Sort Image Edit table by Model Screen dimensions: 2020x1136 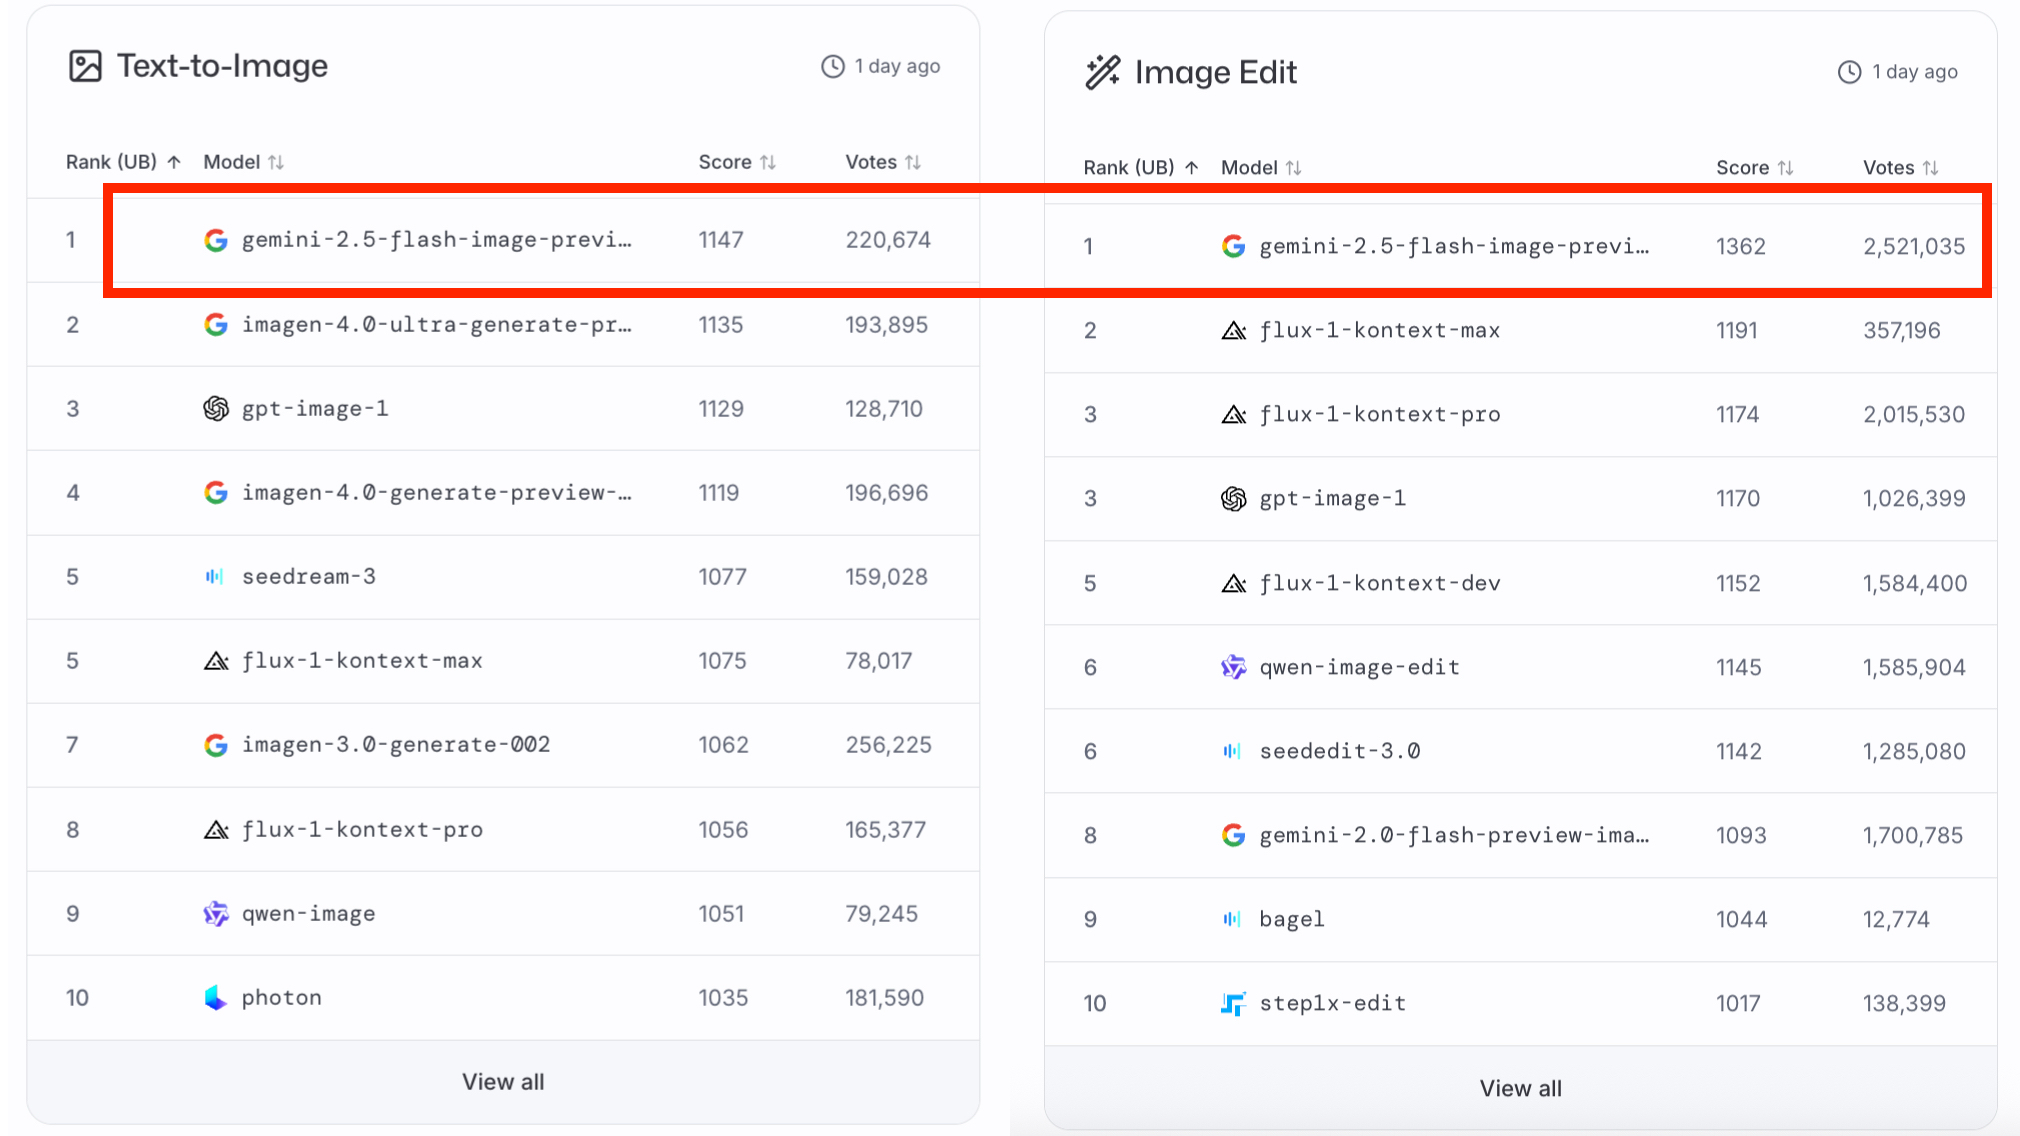click(1260, 168)
